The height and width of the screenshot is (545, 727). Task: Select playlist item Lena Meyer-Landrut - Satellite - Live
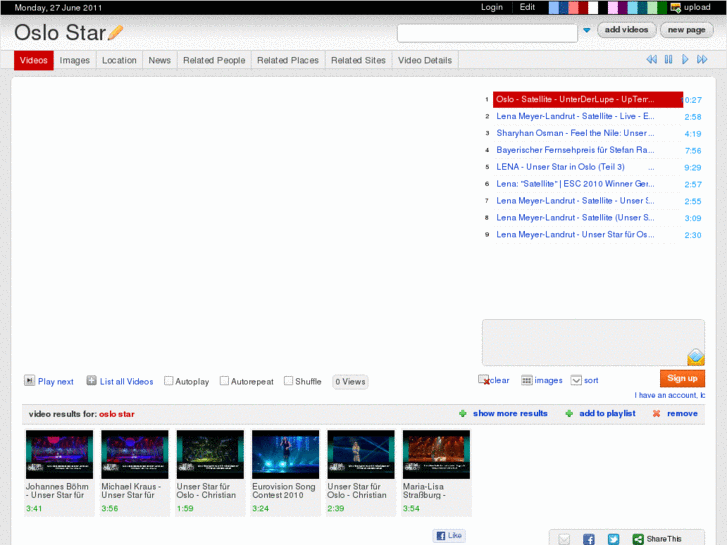tap(575, 116)
